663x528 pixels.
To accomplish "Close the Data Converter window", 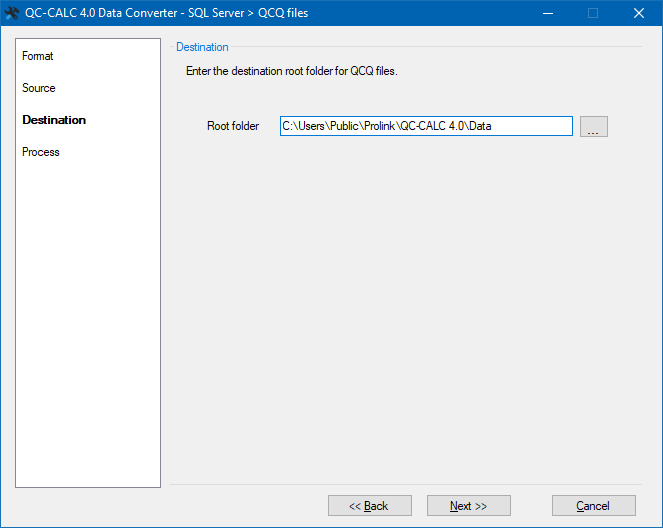I will 639,13.
